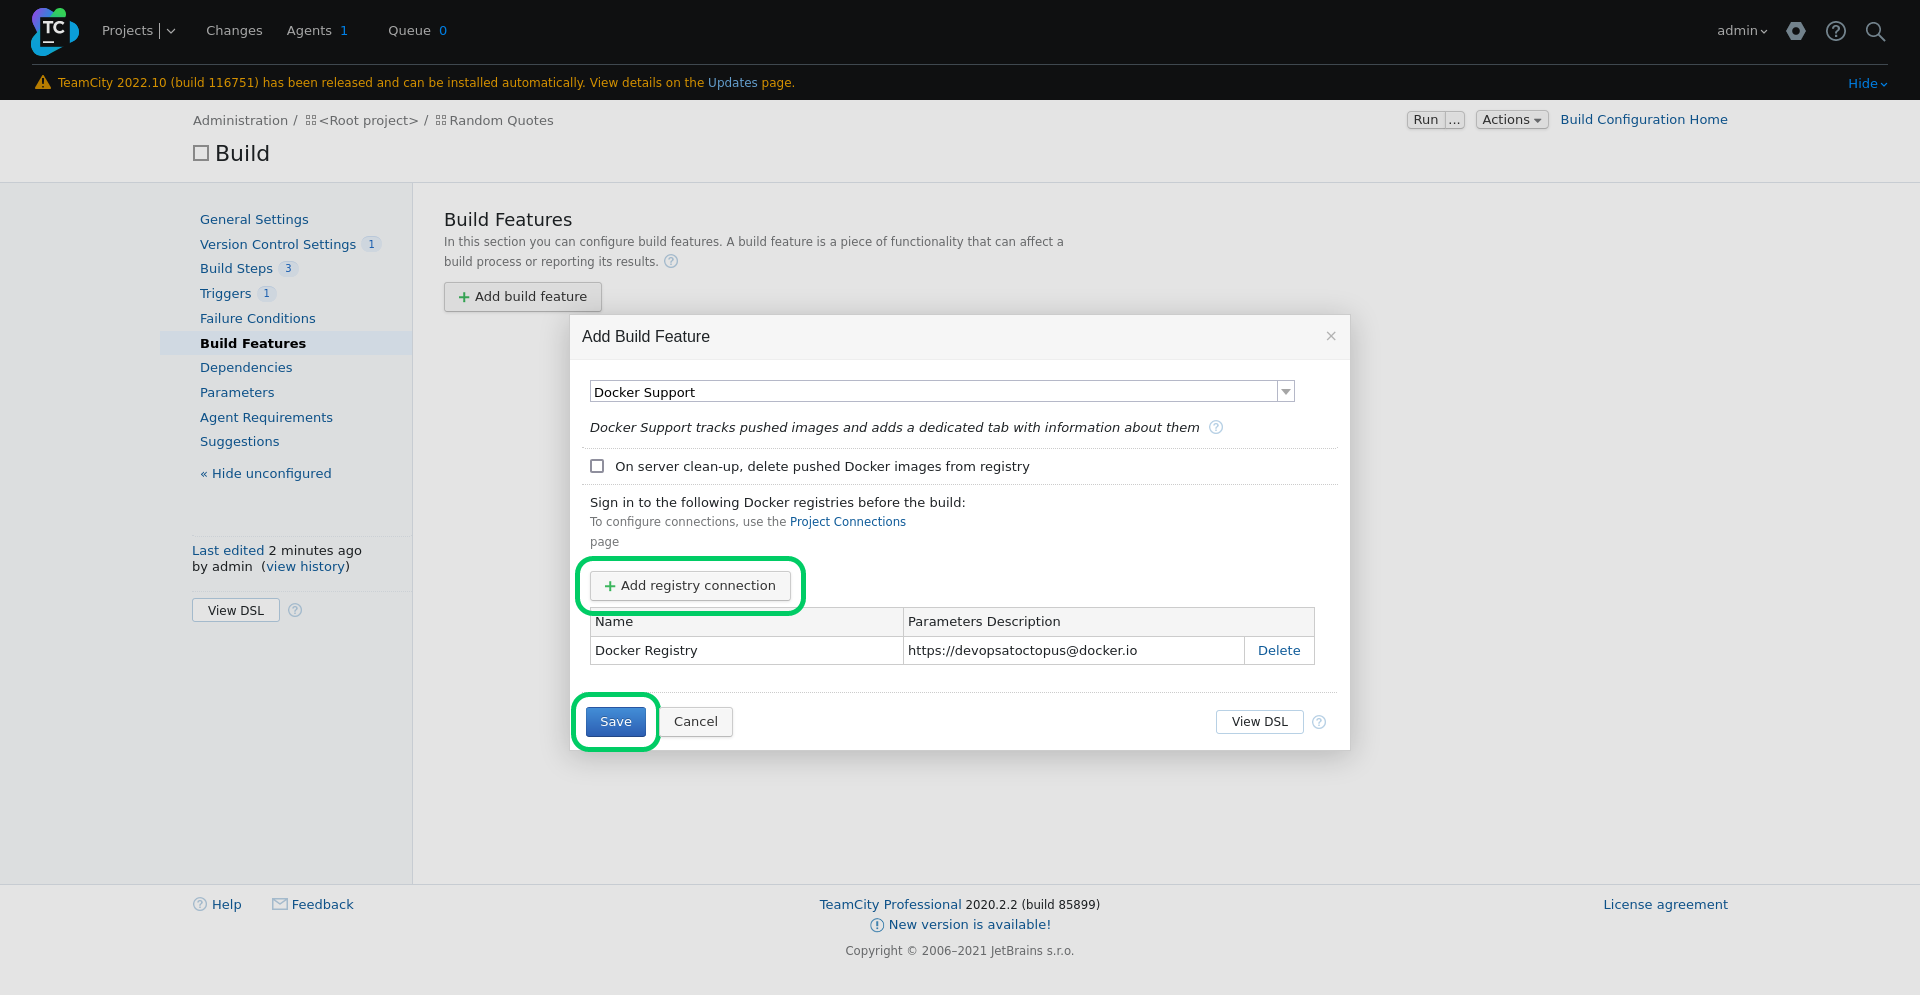Open the Actions dropdown button
1920x995 pixels.
[1512, 120]
